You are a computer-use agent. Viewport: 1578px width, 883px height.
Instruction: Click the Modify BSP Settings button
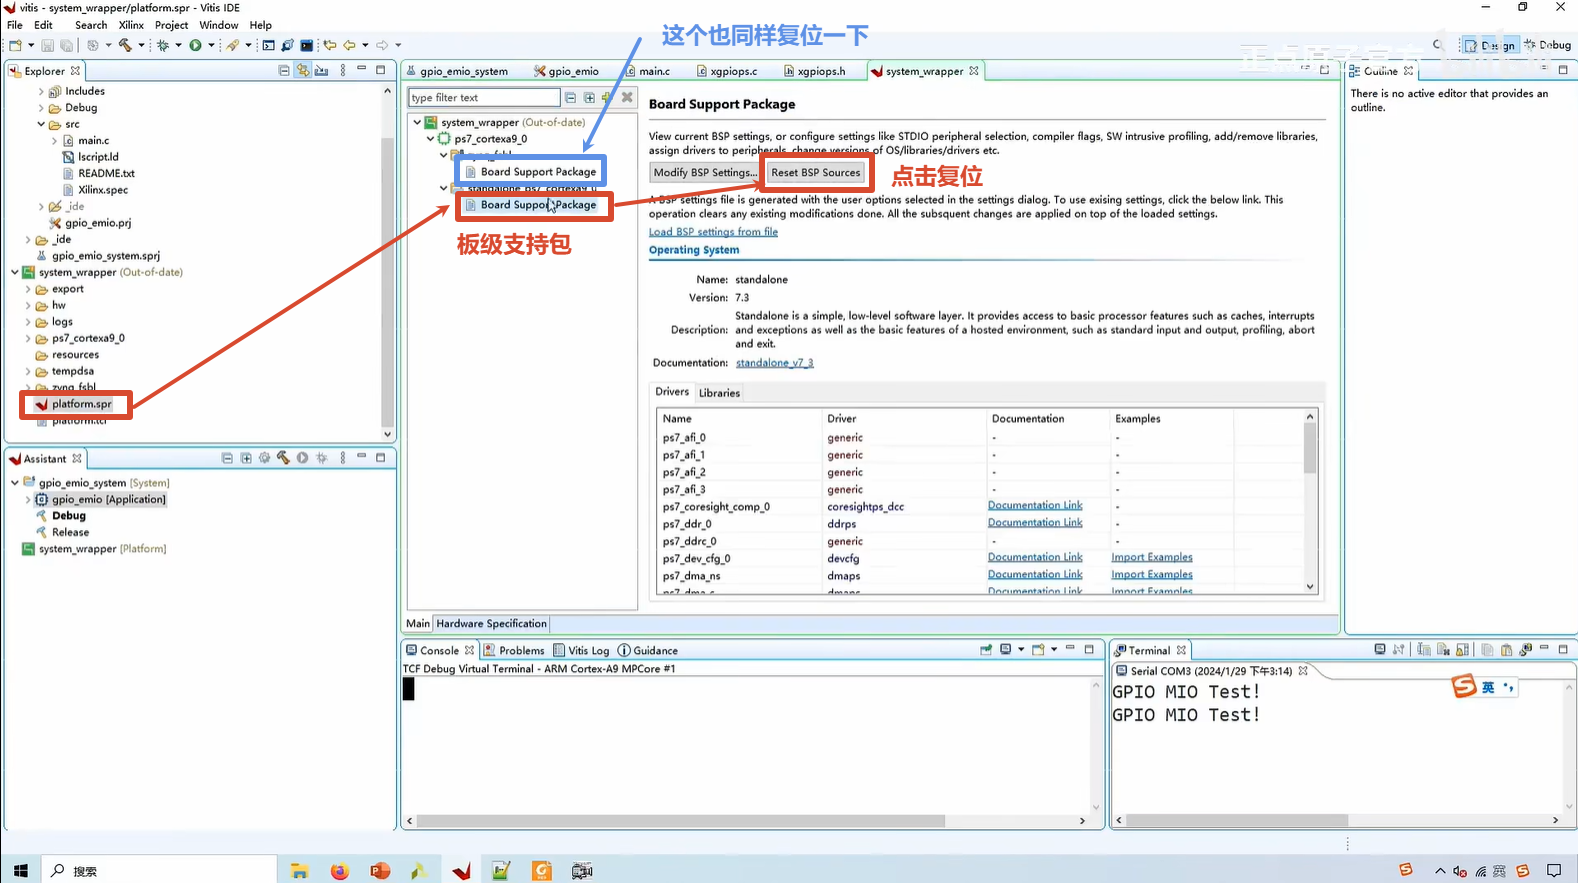point(704,172)
